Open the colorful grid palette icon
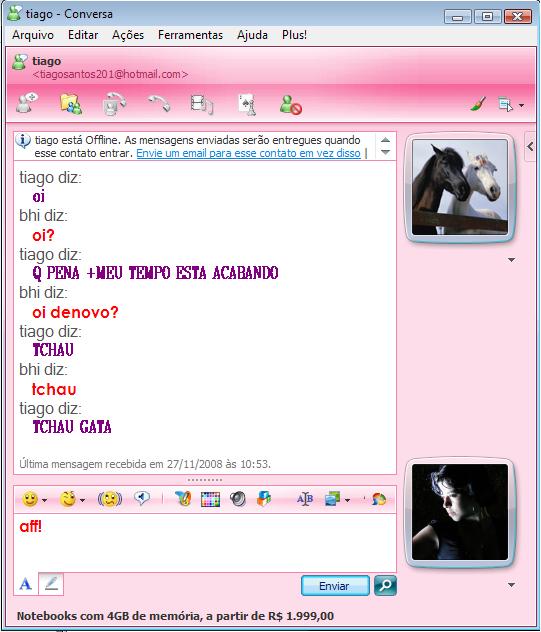Image resolution: width=541 pixels, height=632 pixels. 210,499
